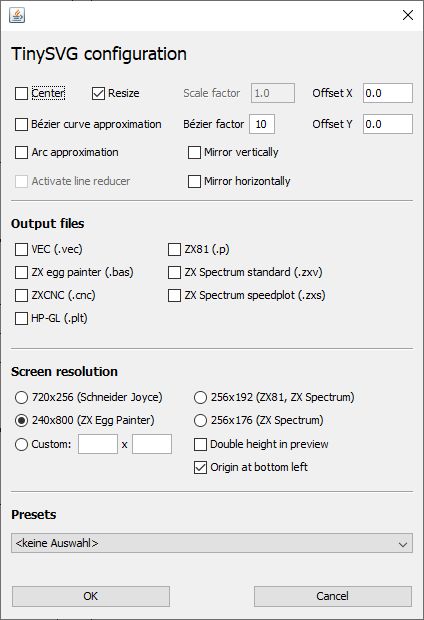Select VEC (.vec) output file
The image size is (424, 620).
click(21, 250)
